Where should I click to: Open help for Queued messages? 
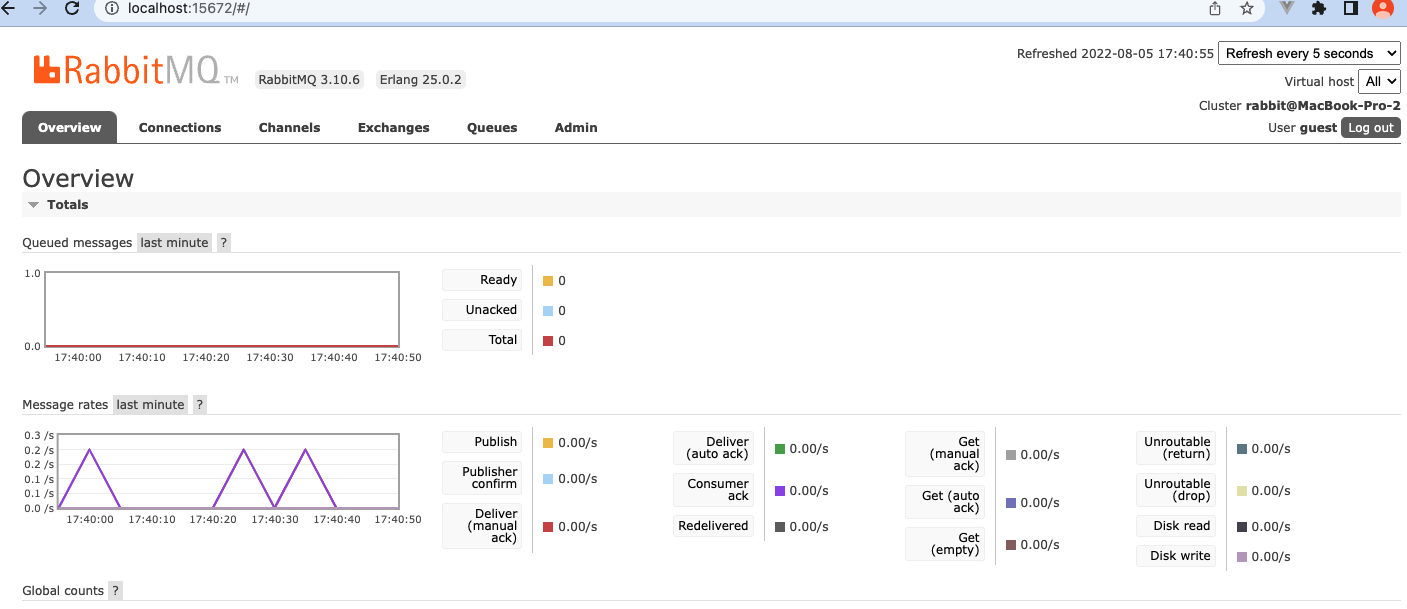coord(224,243)
